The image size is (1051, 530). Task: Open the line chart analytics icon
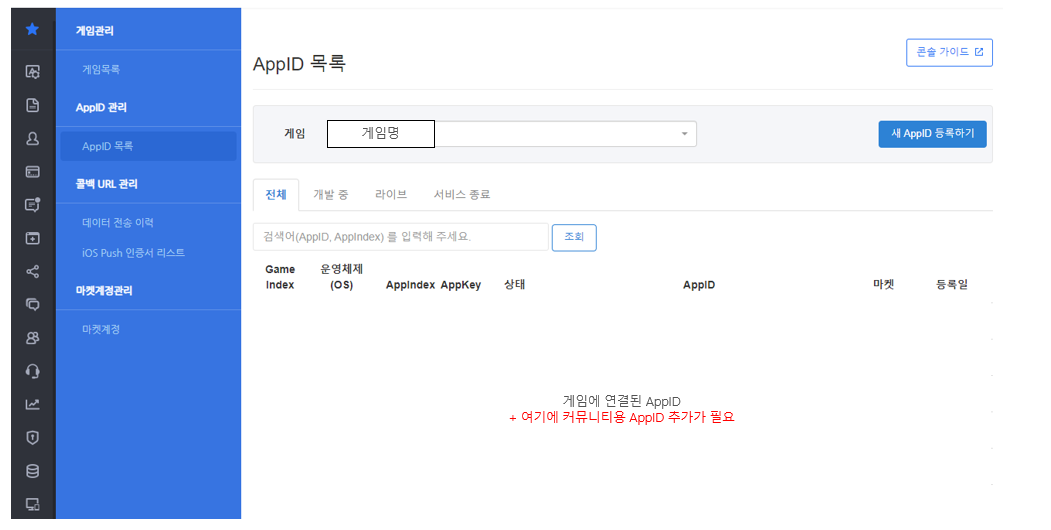click(32, 404)
